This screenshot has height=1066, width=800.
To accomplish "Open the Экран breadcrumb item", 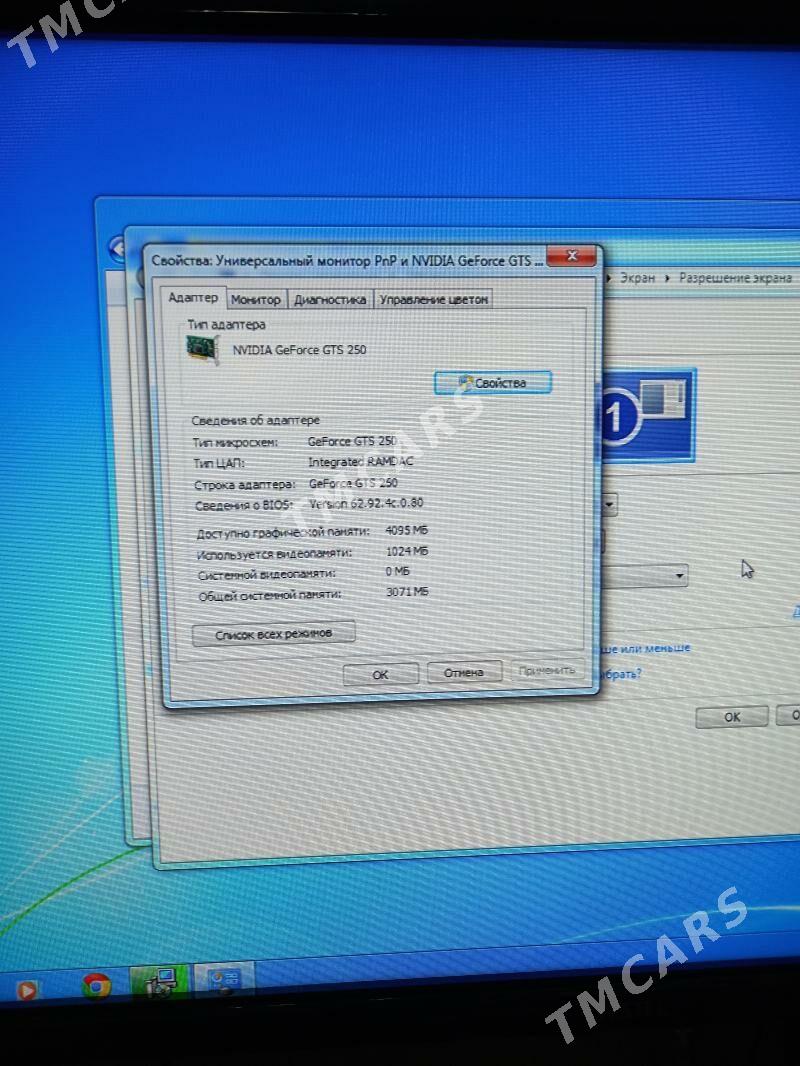I will click(638, 277).
